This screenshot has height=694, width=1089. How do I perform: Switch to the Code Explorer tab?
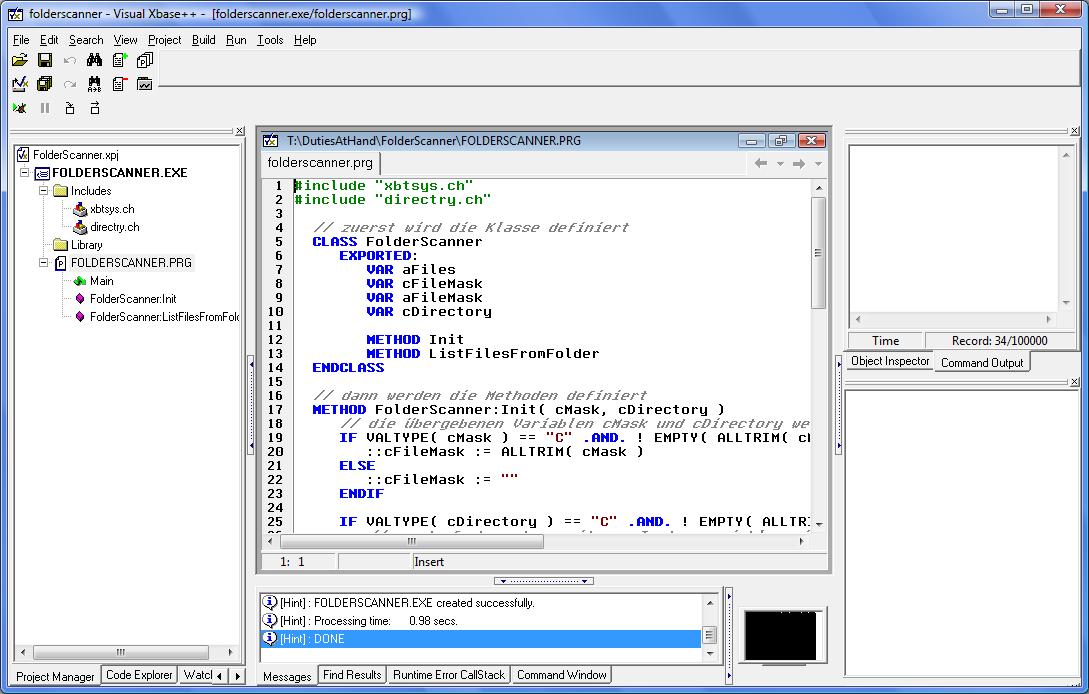tap(139, 675)
